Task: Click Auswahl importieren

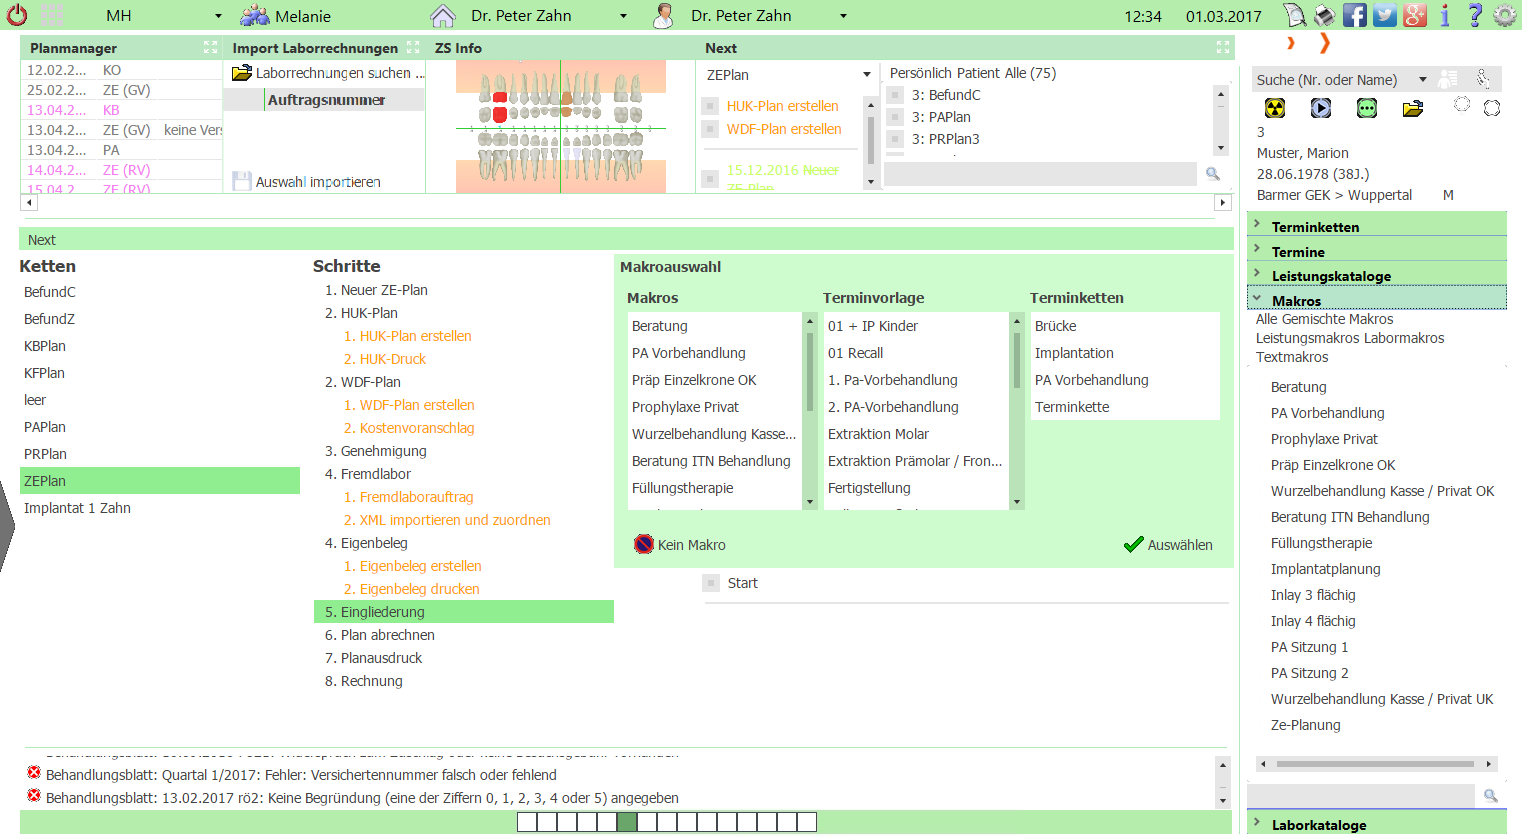Action: (307, 181)
